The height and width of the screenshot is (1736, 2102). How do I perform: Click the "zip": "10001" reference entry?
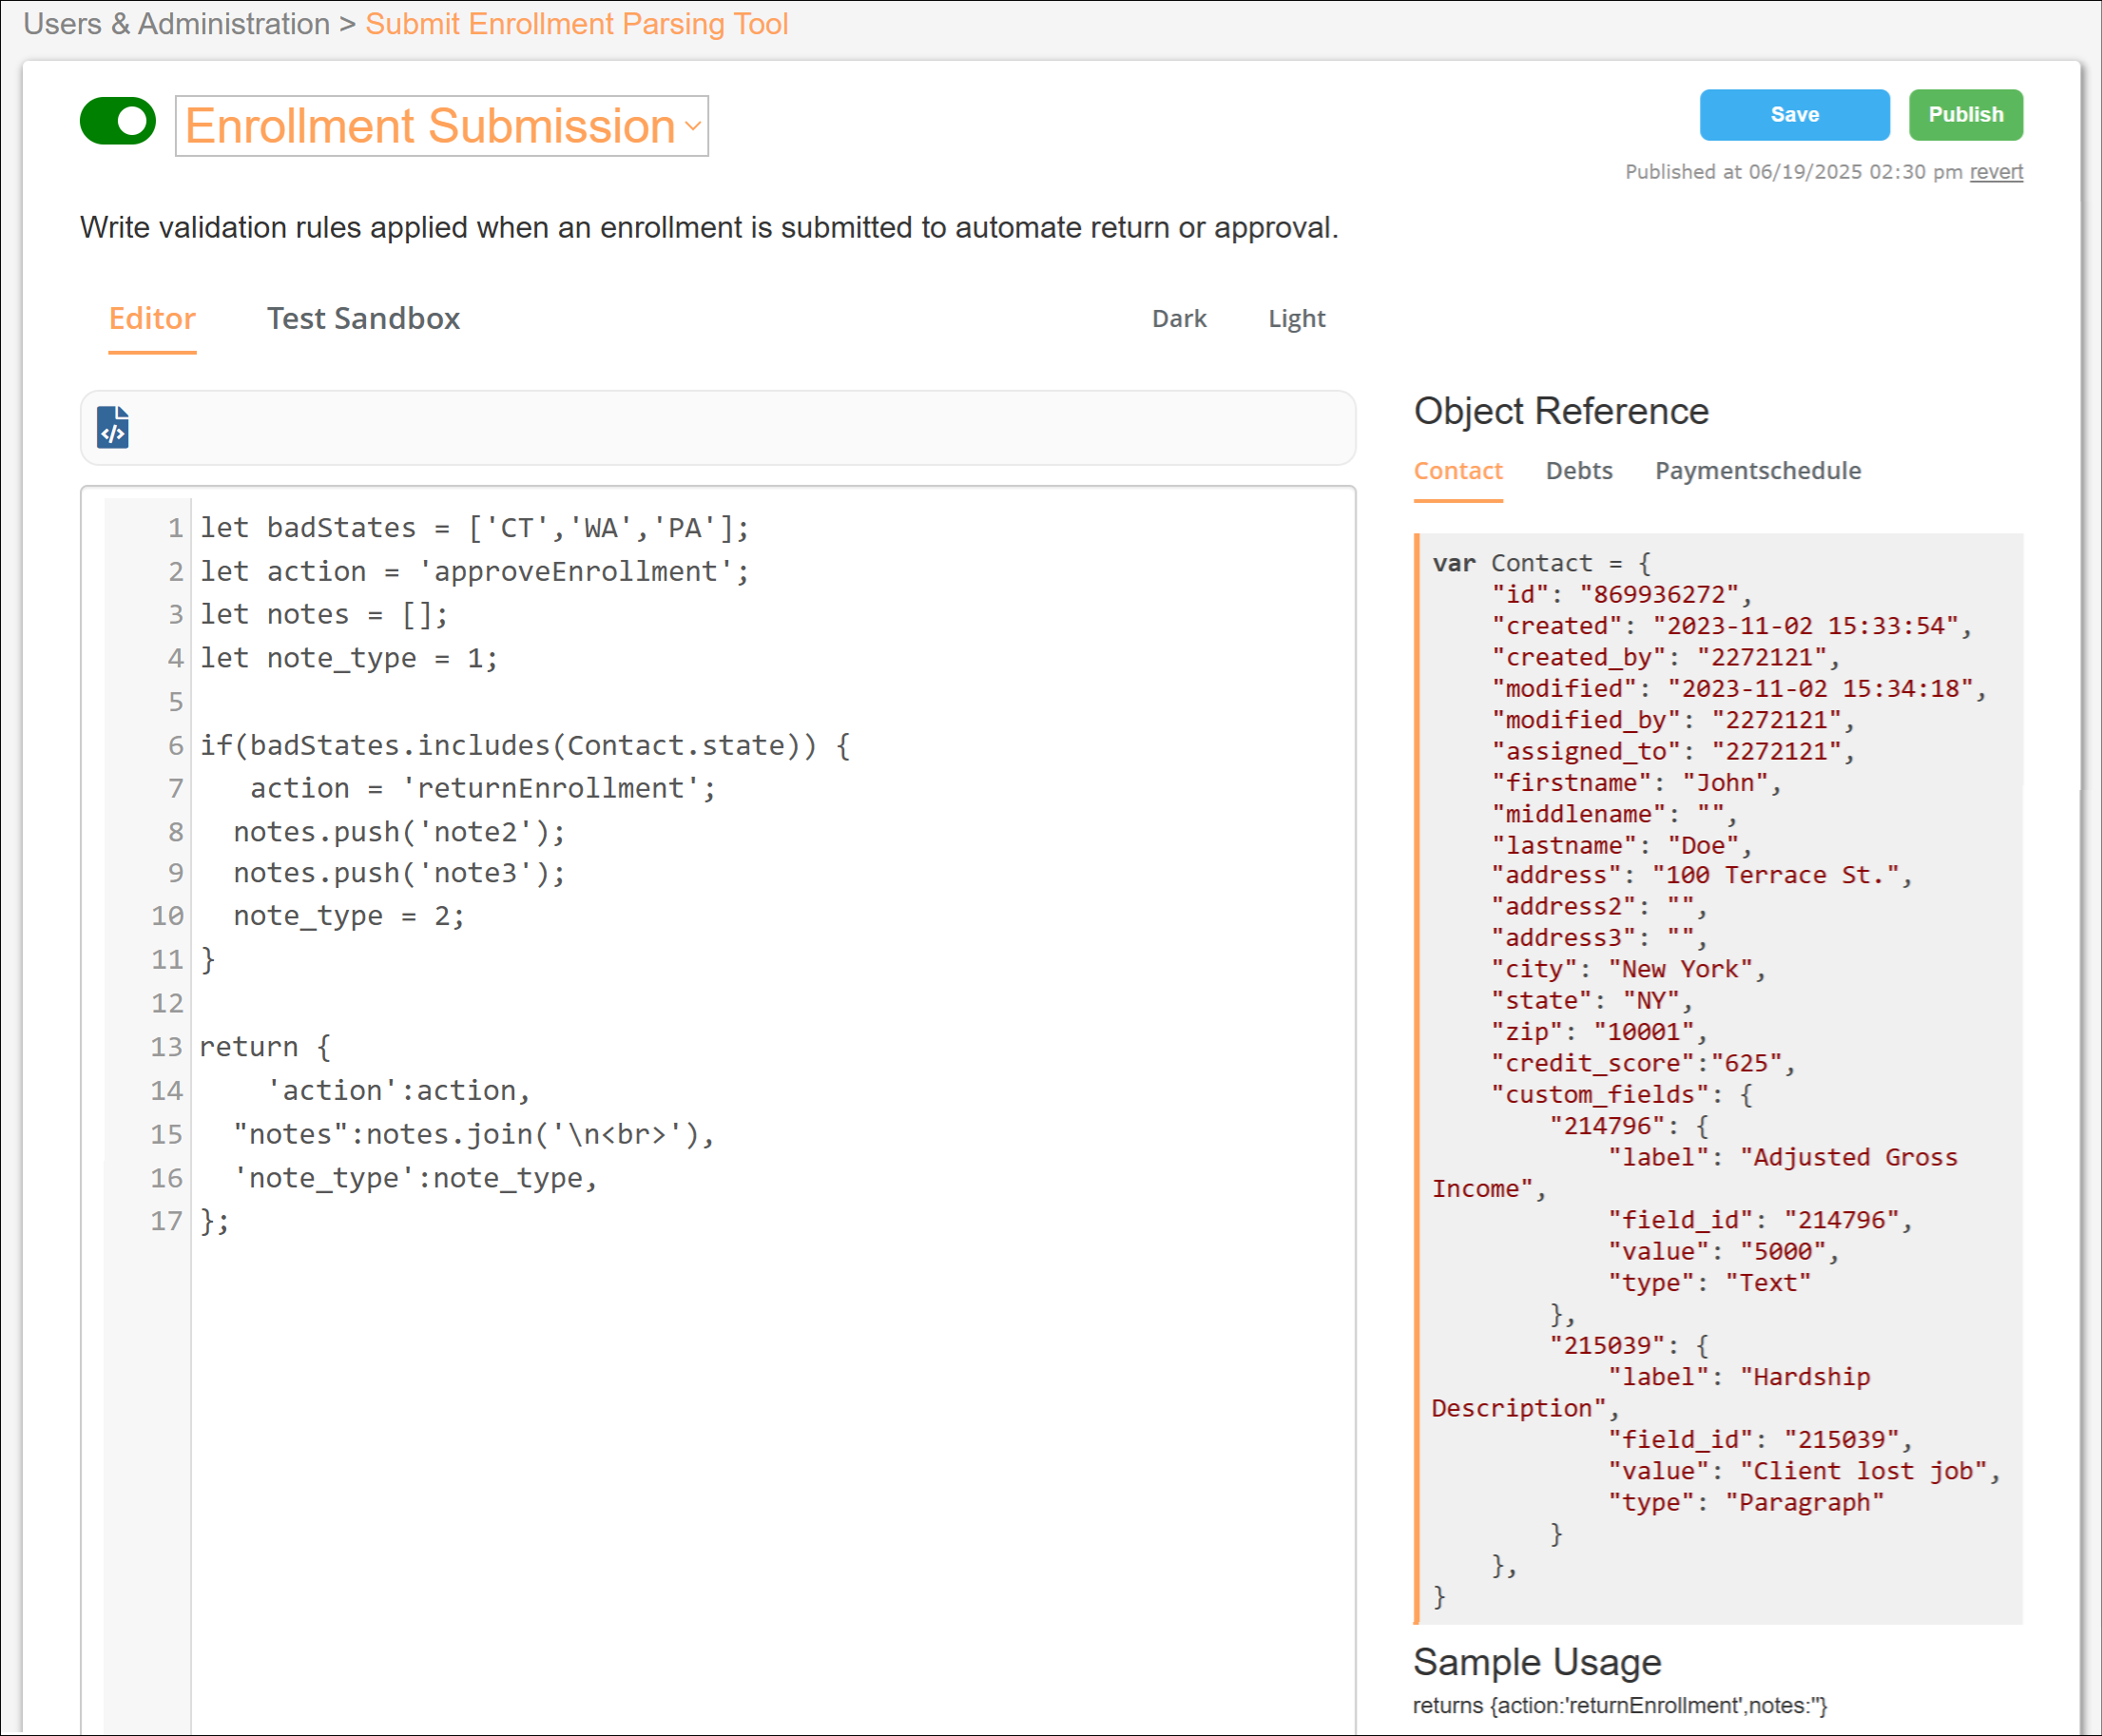(1599, 1032)
